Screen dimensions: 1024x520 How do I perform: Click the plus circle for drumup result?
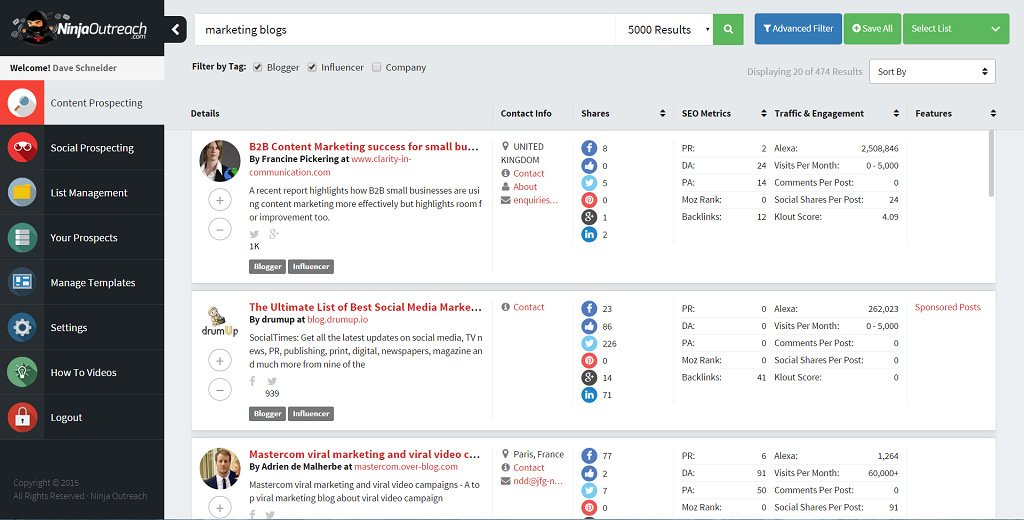click(x=220, y=361)
